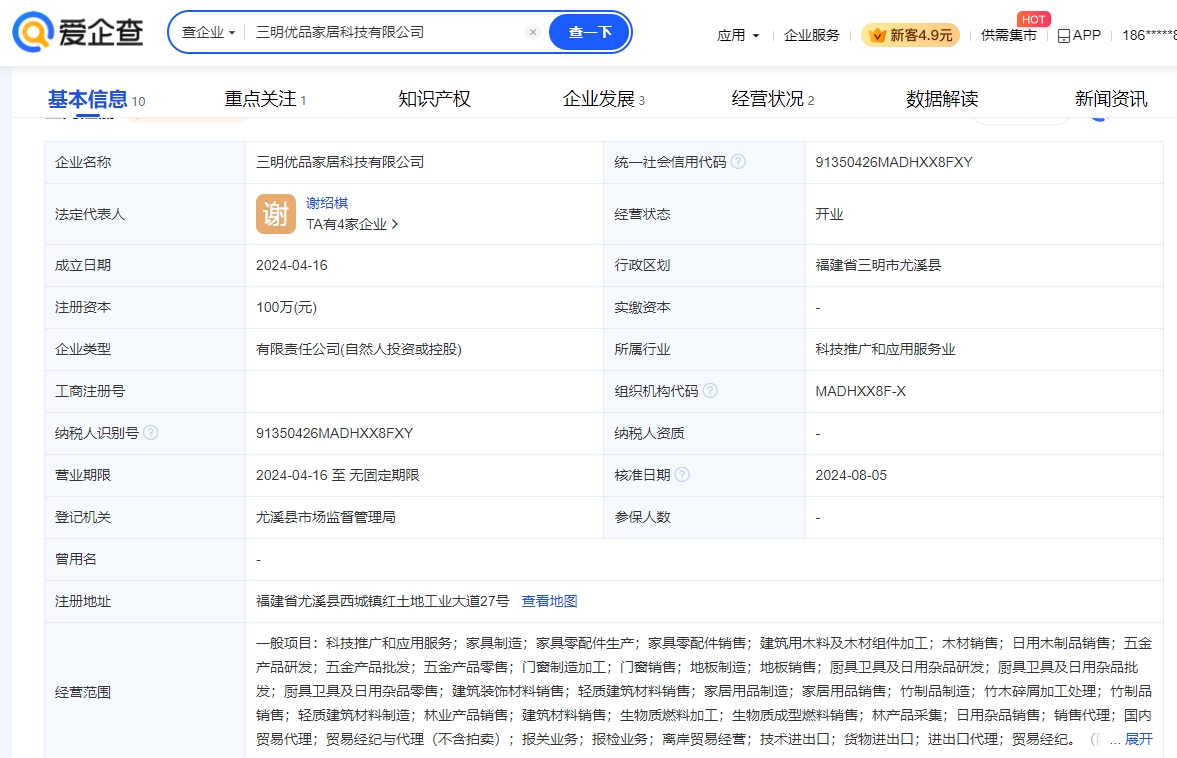Open help for 统一社会信用代码

739,162
